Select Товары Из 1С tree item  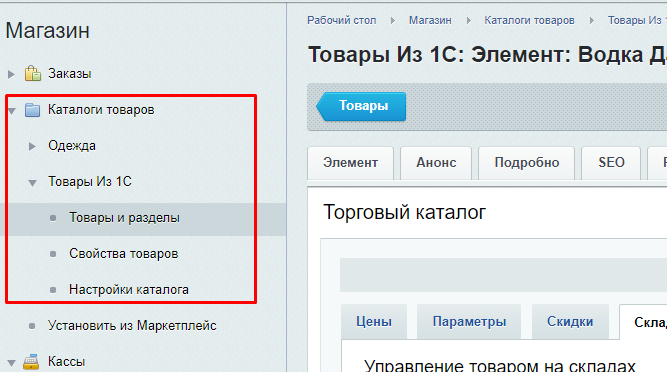tap(90, 182)
